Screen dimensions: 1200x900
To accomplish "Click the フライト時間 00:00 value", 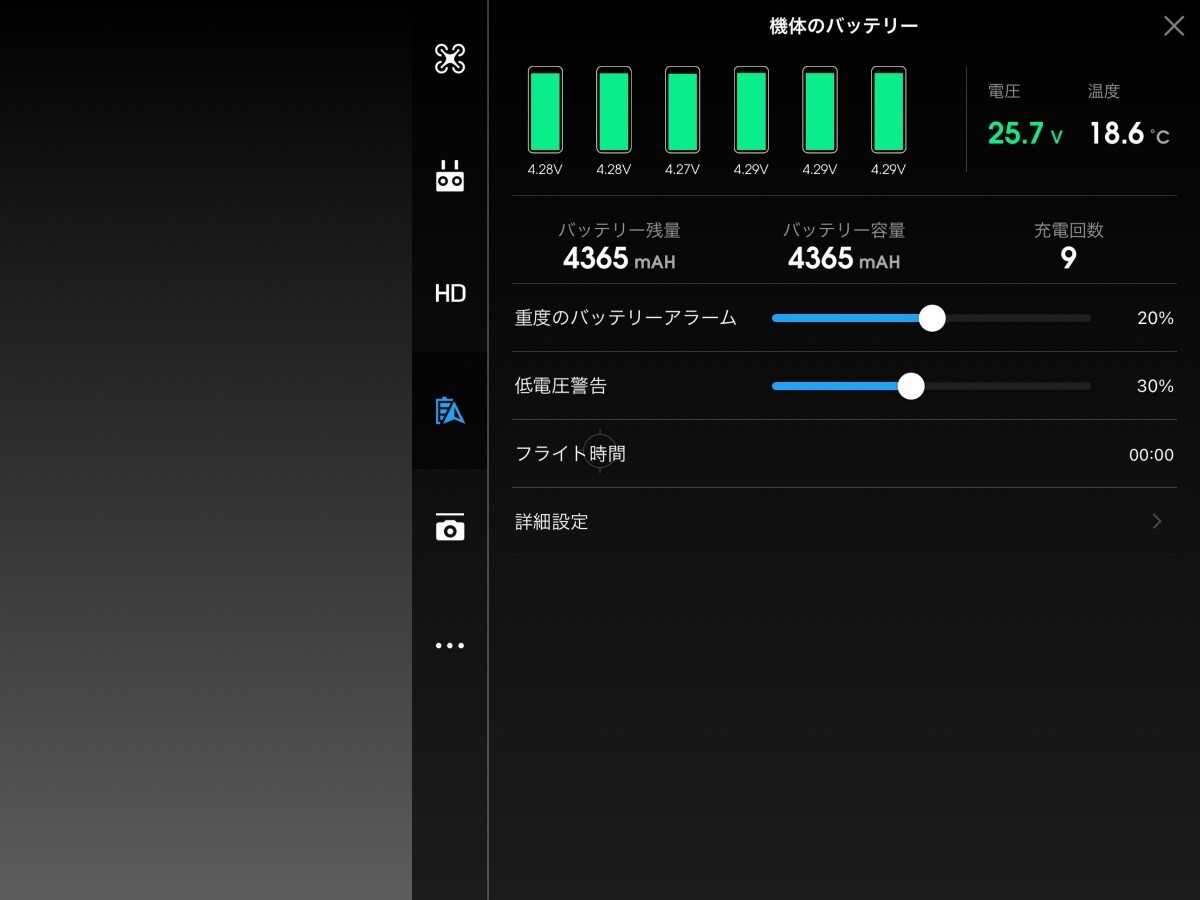I will tap(1151, 455).
